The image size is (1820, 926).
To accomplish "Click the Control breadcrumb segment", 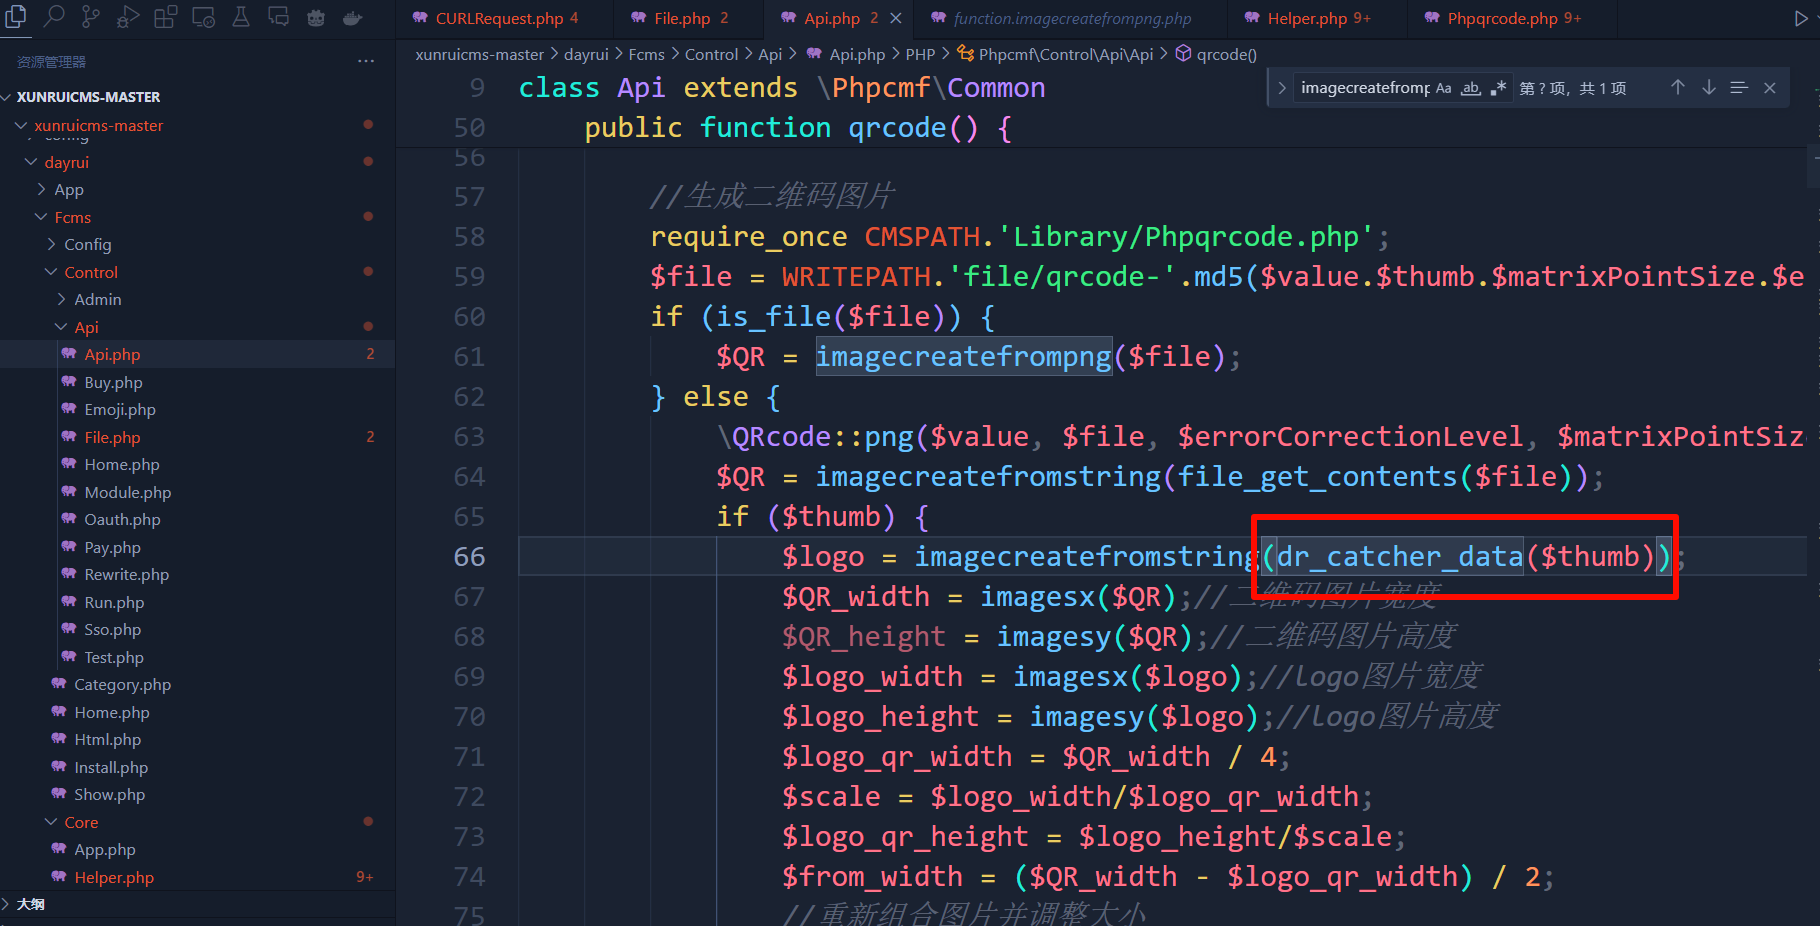I will pyautogui.click(x=711, y=54).
